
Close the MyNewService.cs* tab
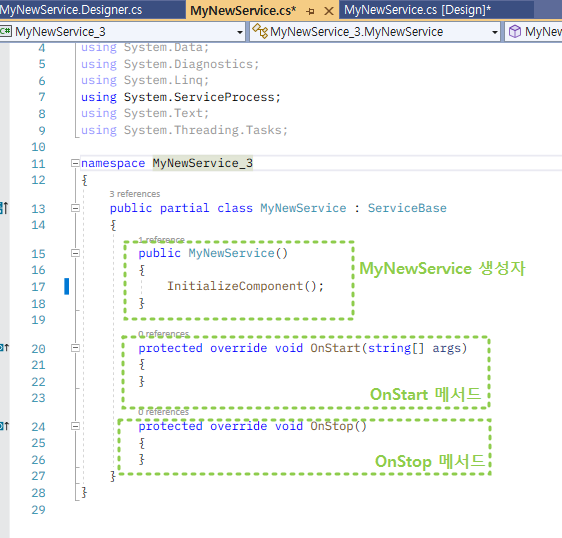pos(329,11)
